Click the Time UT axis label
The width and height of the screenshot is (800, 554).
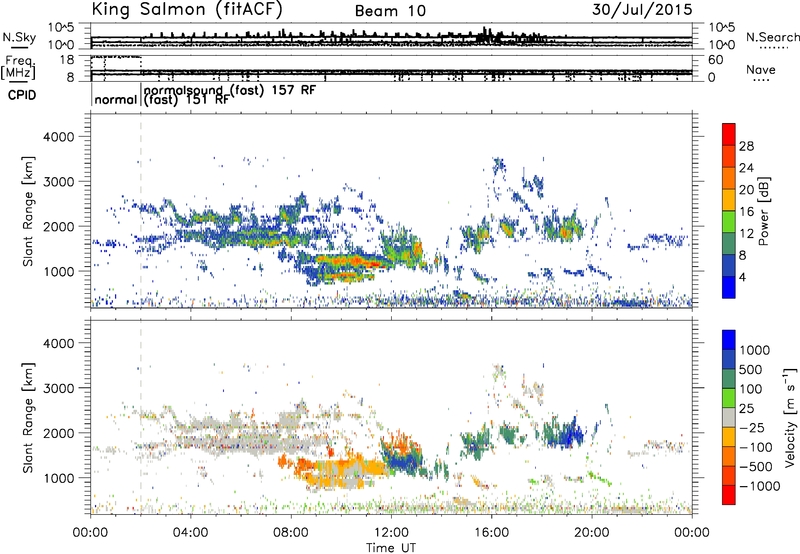(391, 548)
